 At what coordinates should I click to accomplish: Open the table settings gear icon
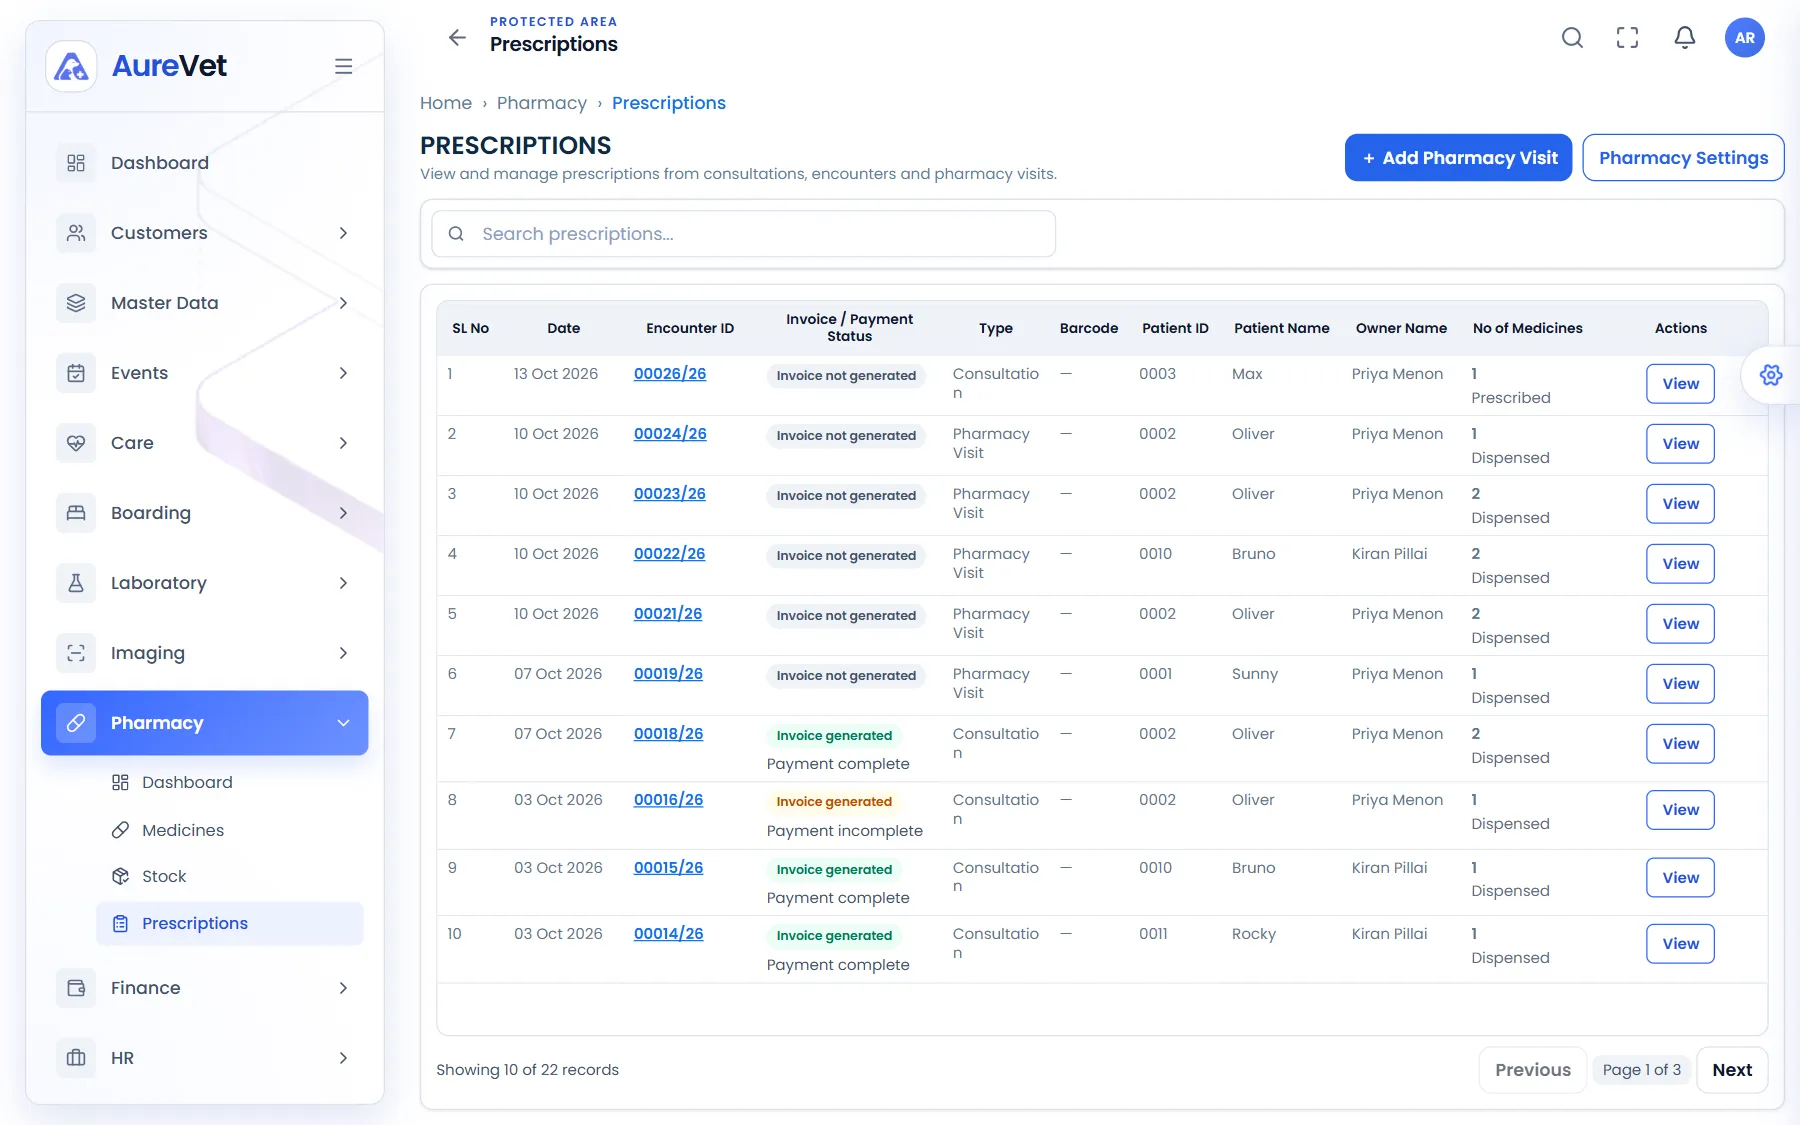(1771, 375)
